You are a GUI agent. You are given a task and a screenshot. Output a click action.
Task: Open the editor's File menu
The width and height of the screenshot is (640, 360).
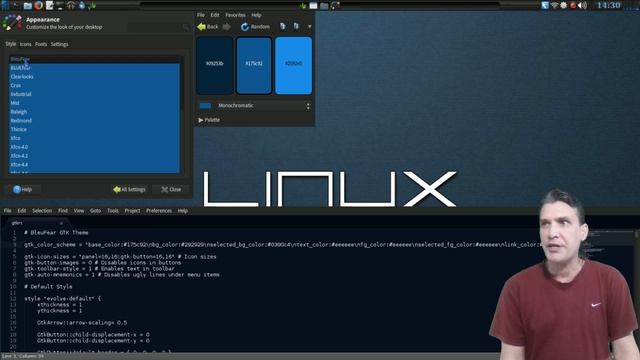7,211
